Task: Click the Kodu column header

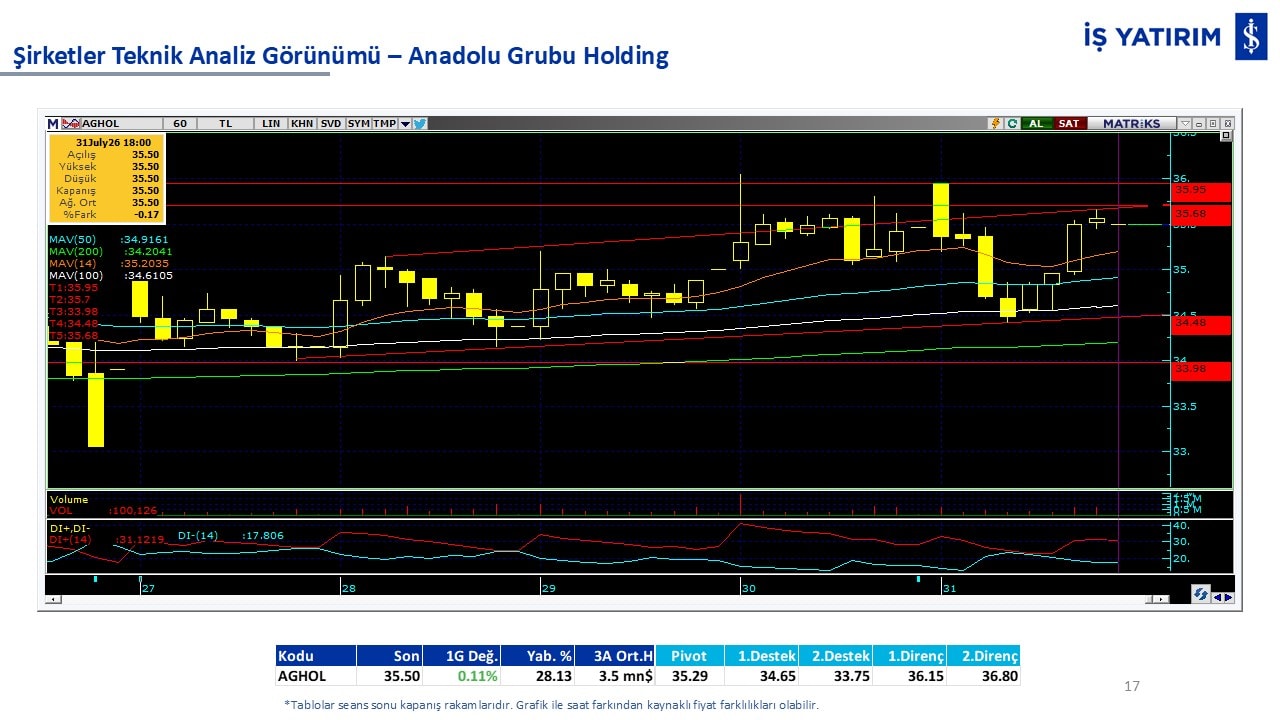Action: [x=316, y=656]
